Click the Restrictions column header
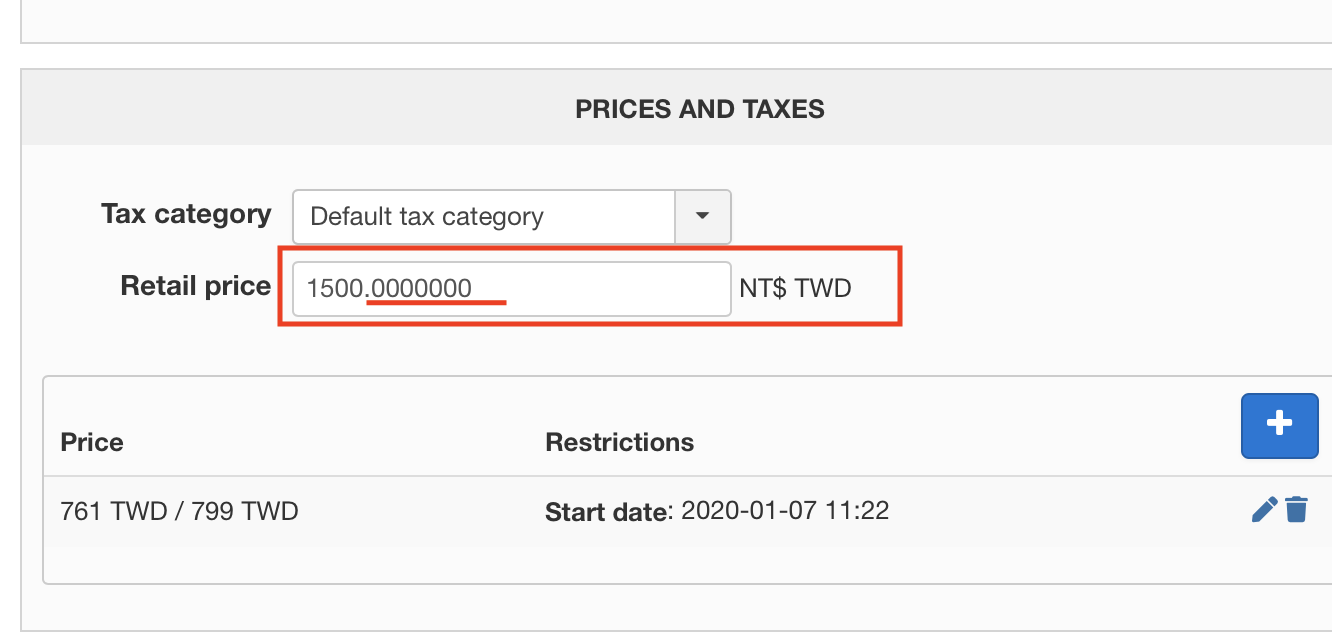The width and height of the screenshot is (1332, 636). [619, 442]
